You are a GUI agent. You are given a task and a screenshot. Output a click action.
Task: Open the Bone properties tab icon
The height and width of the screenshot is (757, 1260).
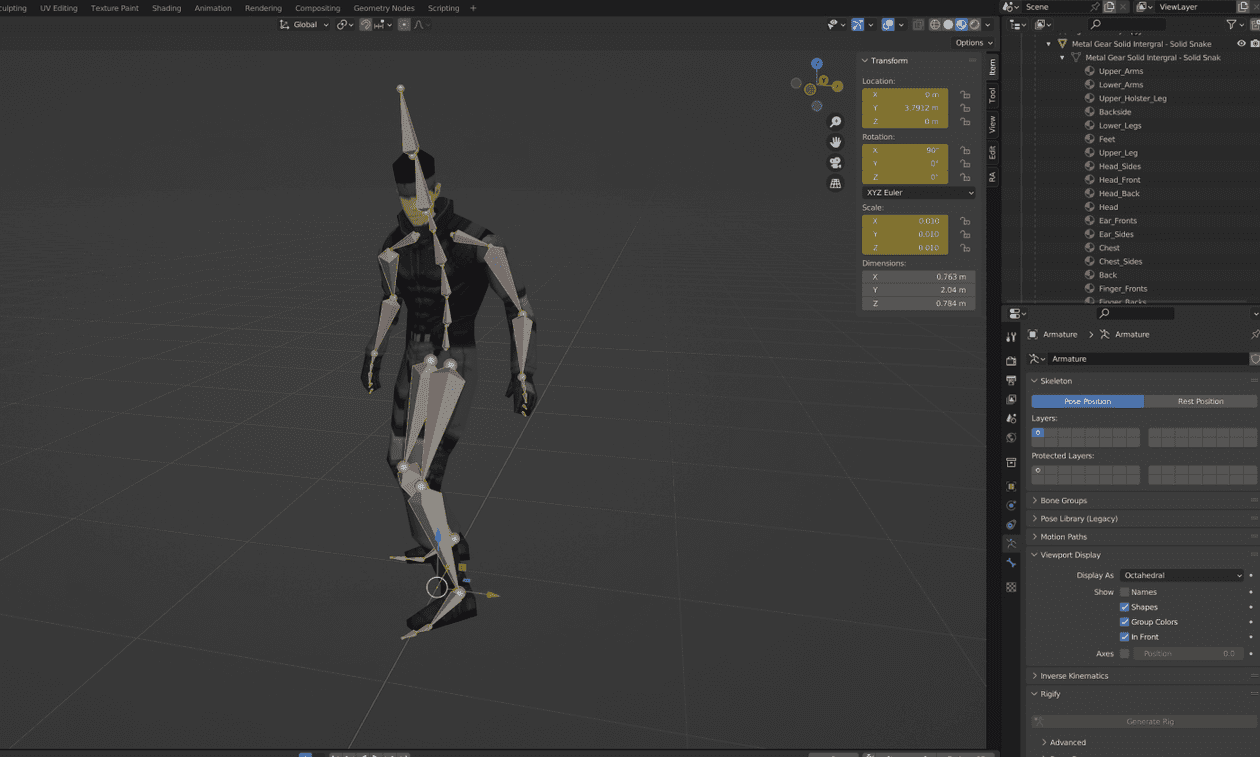click(1011, 564)
